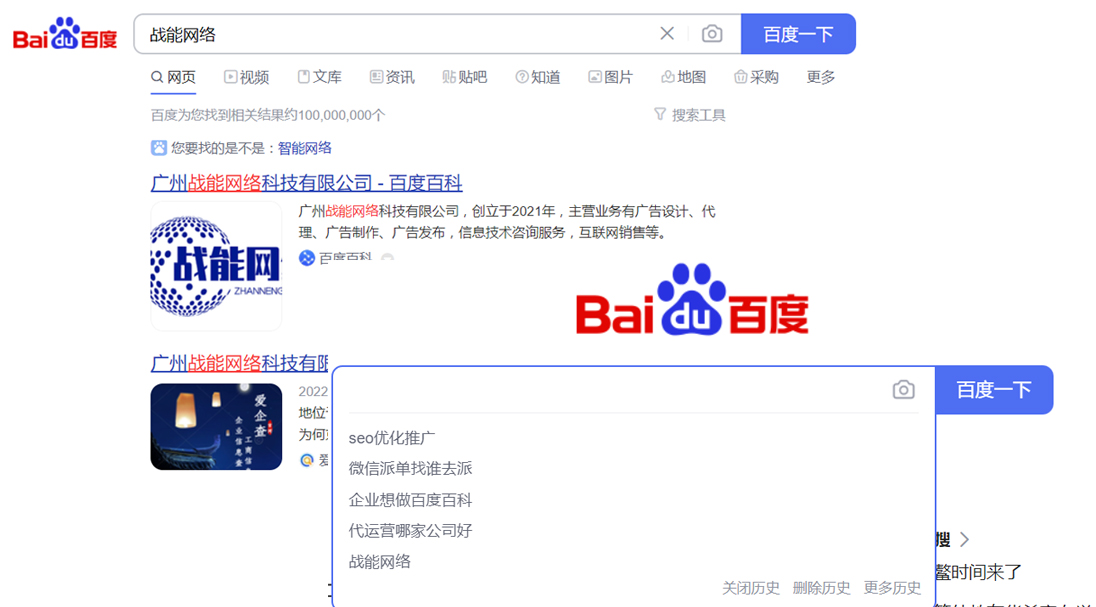The width and height of the screenshot is (1096, 607).
Task: Switch to the 视频 tab
Action: tap(246, 77)
